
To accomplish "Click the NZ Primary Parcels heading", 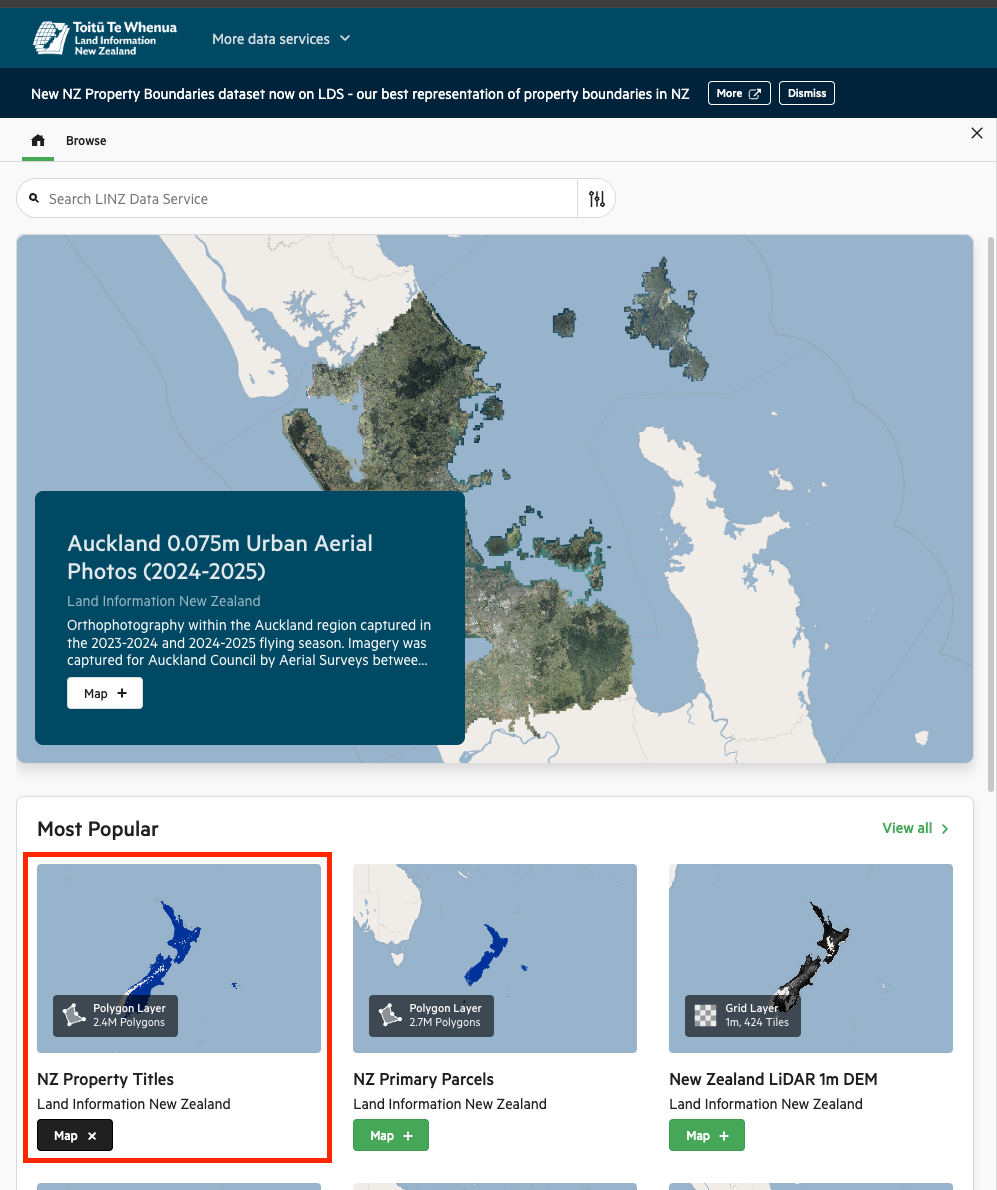I will (423, 1079).
